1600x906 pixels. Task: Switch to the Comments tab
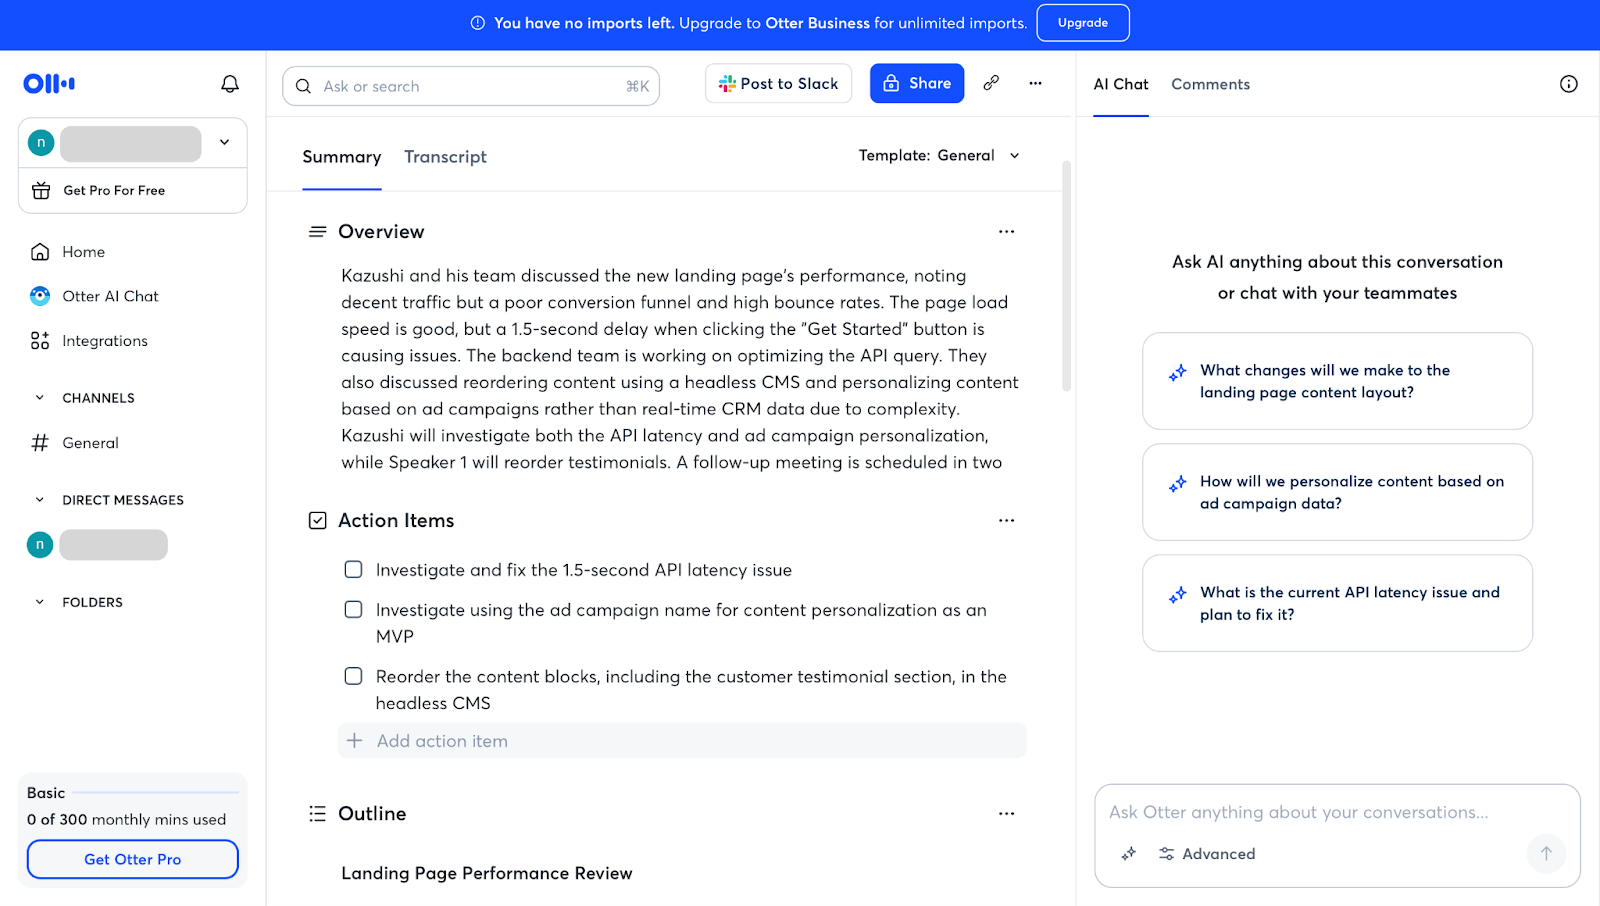click(x=1210, y=84)
